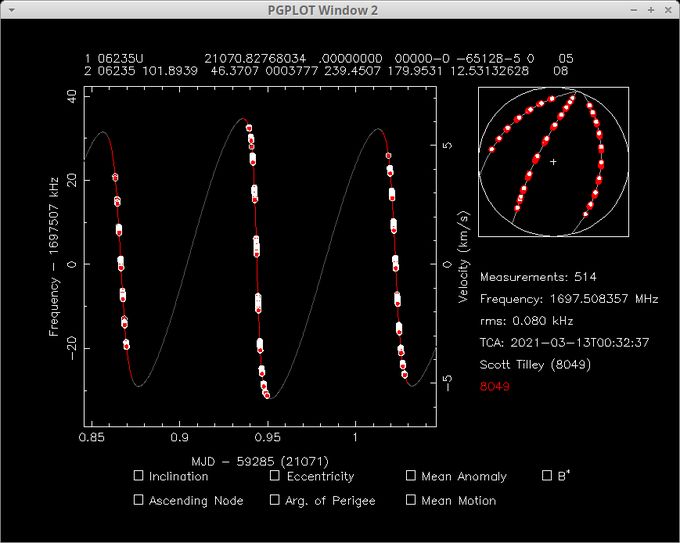
Task: Click the Measurements: 514 text
Action: pos(538,277)
